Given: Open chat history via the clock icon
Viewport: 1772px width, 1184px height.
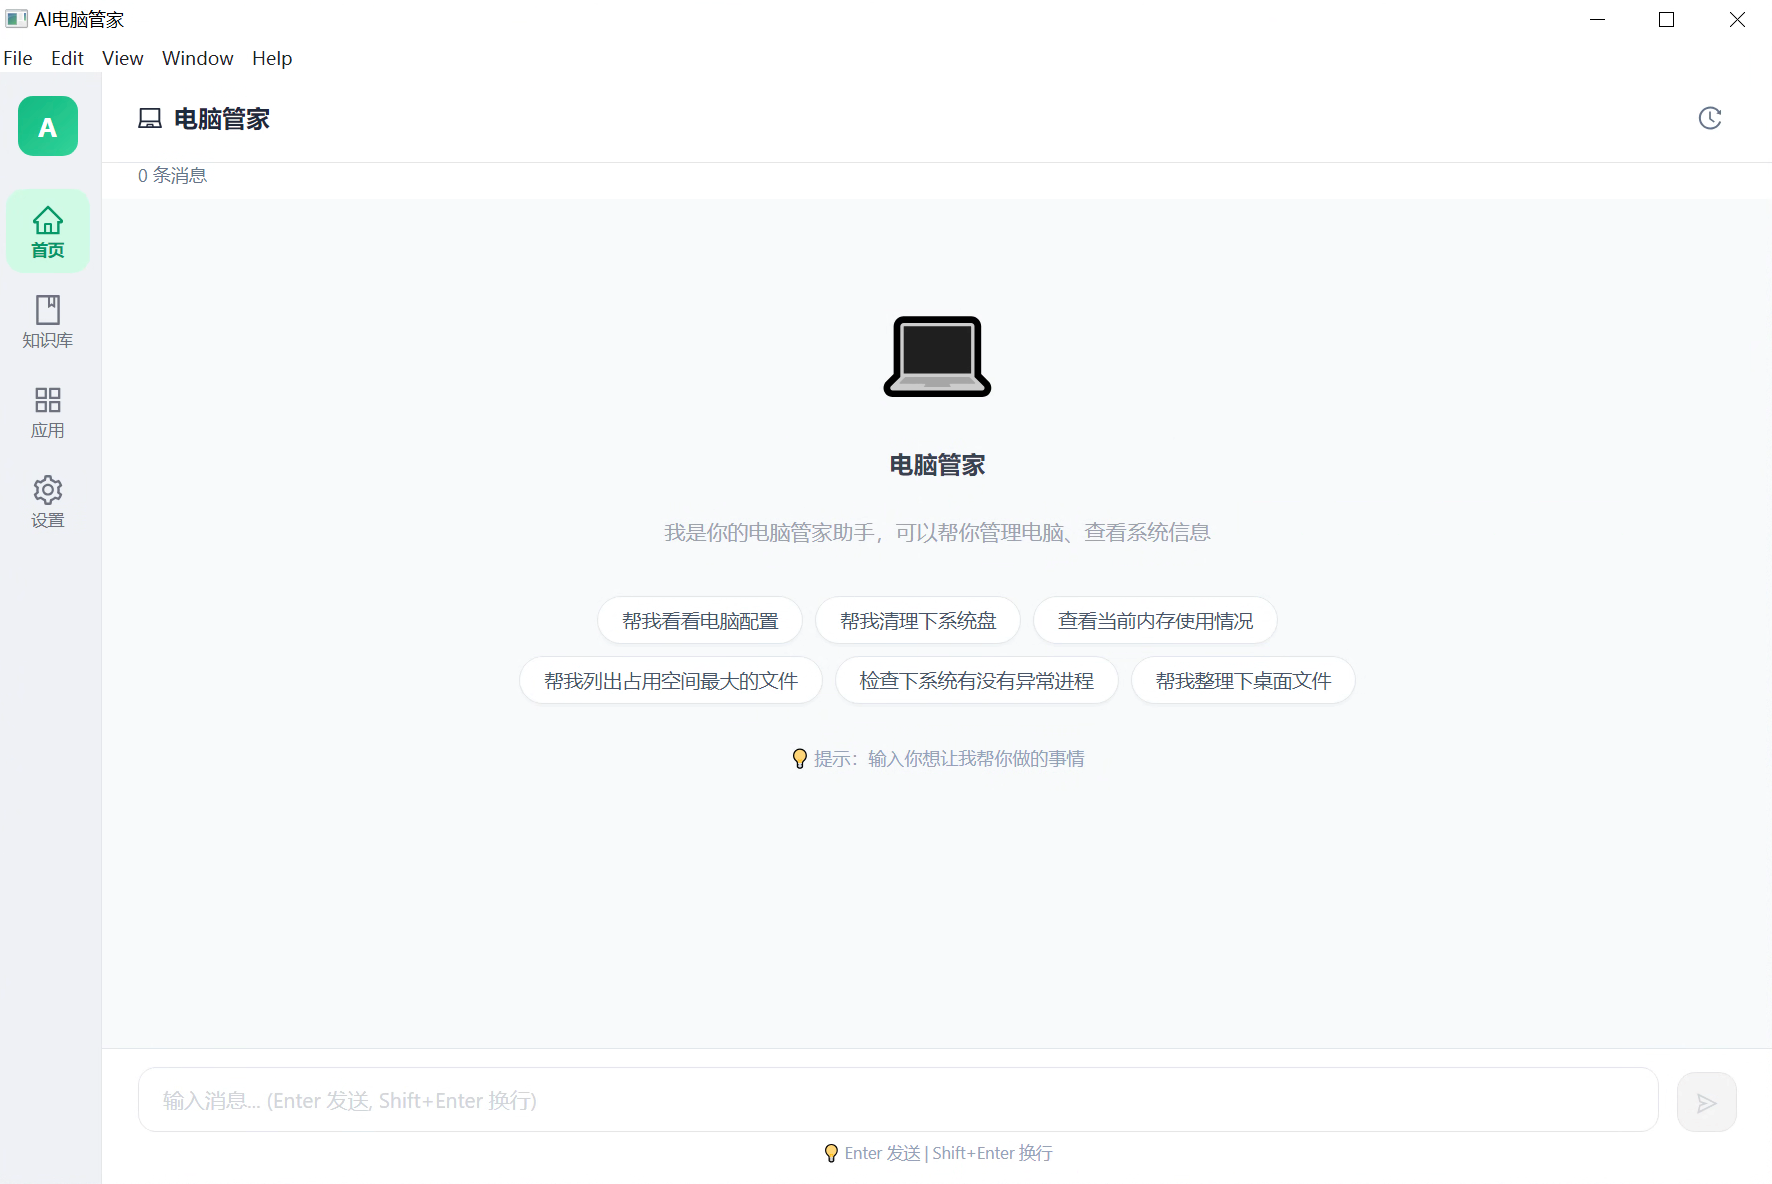Looking at the screenshot, I should pos(1710,118).
